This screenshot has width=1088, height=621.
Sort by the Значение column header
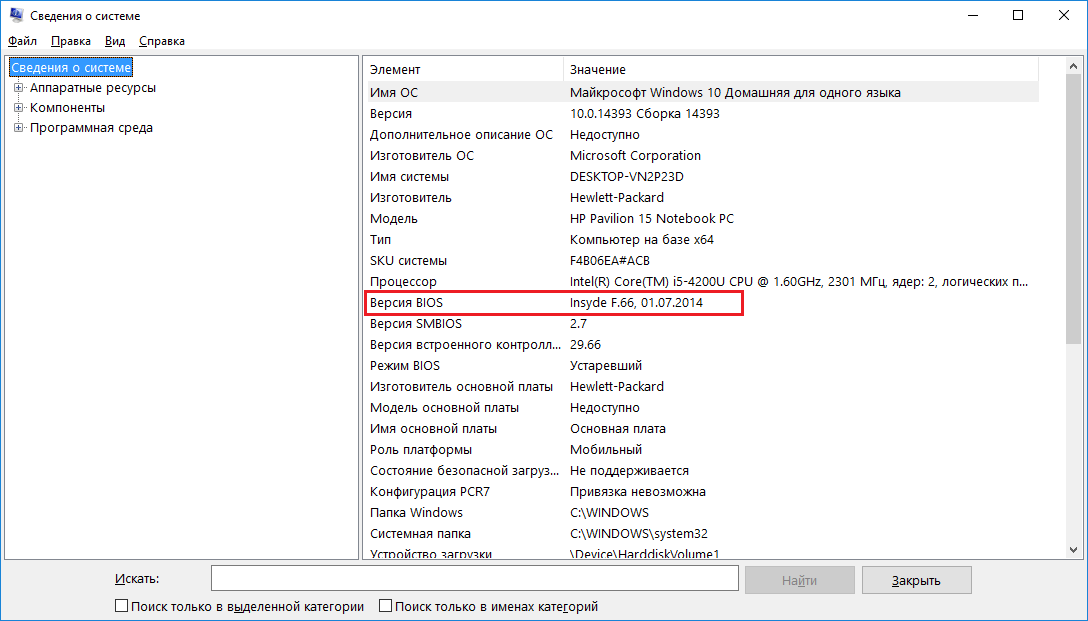(x=800, y=70)
